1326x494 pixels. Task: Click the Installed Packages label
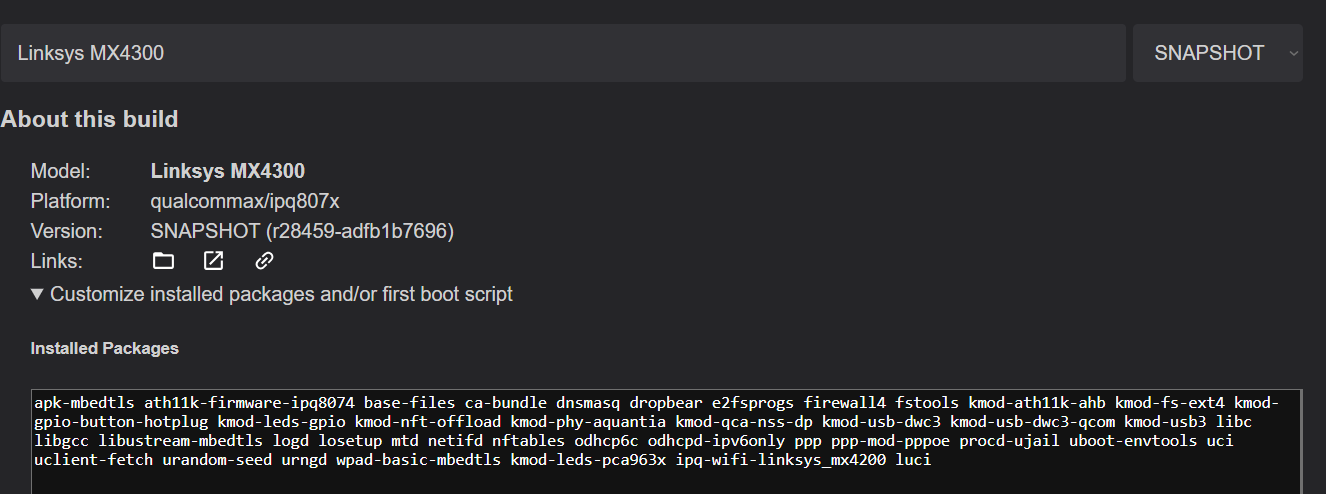[x=105, y=348]
